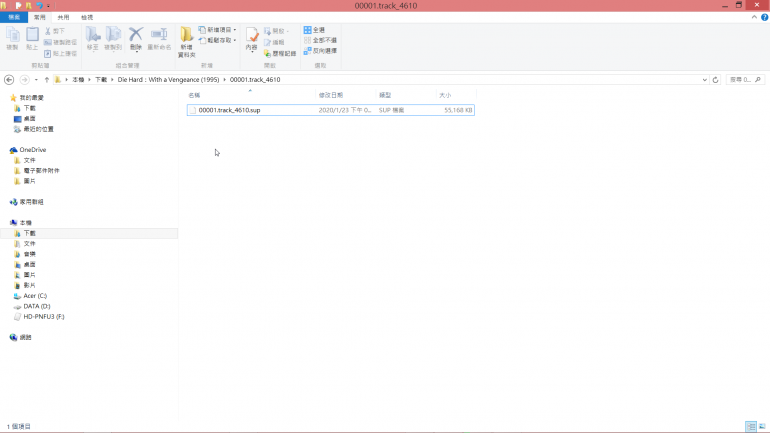This screenshot has width=770, height=433.
Task: Click 反向選擇 (Invert selection) in the ribbon
Action: 320,51
